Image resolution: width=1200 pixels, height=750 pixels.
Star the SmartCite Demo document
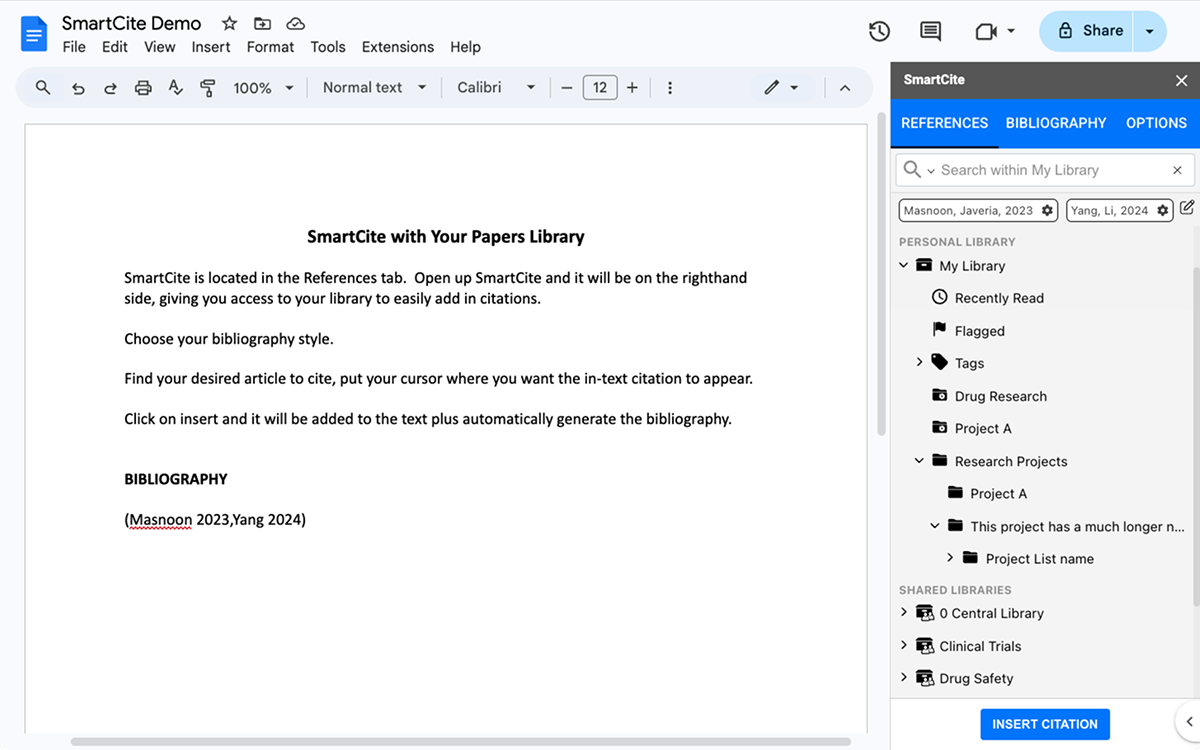(229, 23)
